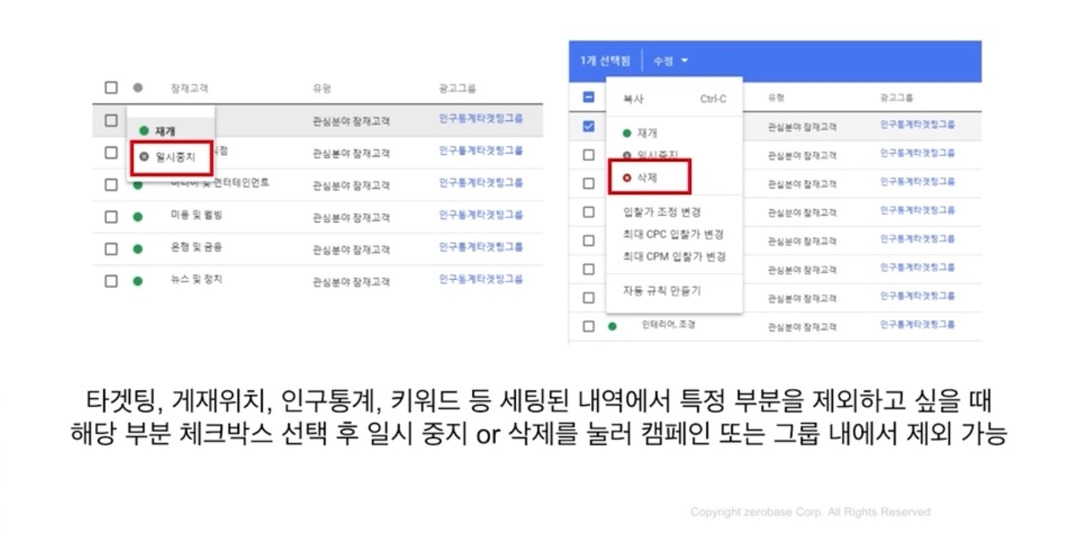
Task: Select 최대 CPC 입찰가 변경 menu entry
Action: (x=674, y=234)
